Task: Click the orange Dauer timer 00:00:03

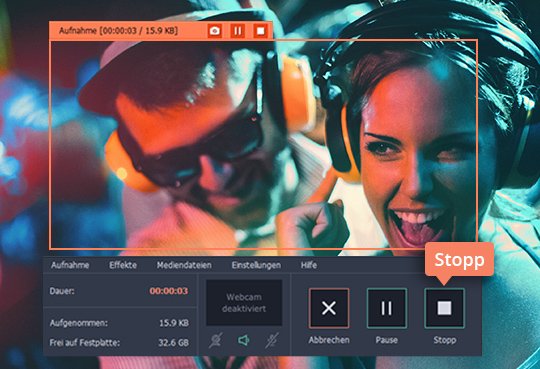Action: [x=169, y=291]
